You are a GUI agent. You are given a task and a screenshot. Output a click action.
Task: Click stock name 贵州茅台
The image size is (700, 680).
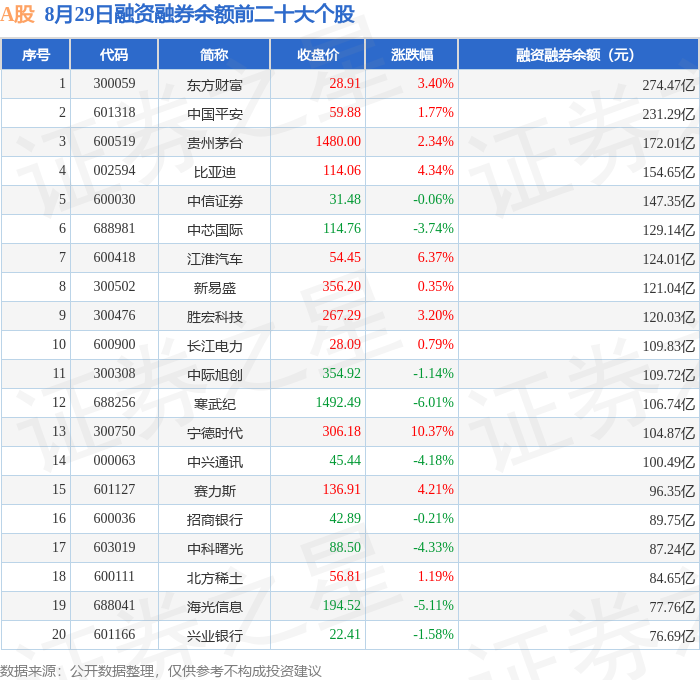click(x=215, y=143)
